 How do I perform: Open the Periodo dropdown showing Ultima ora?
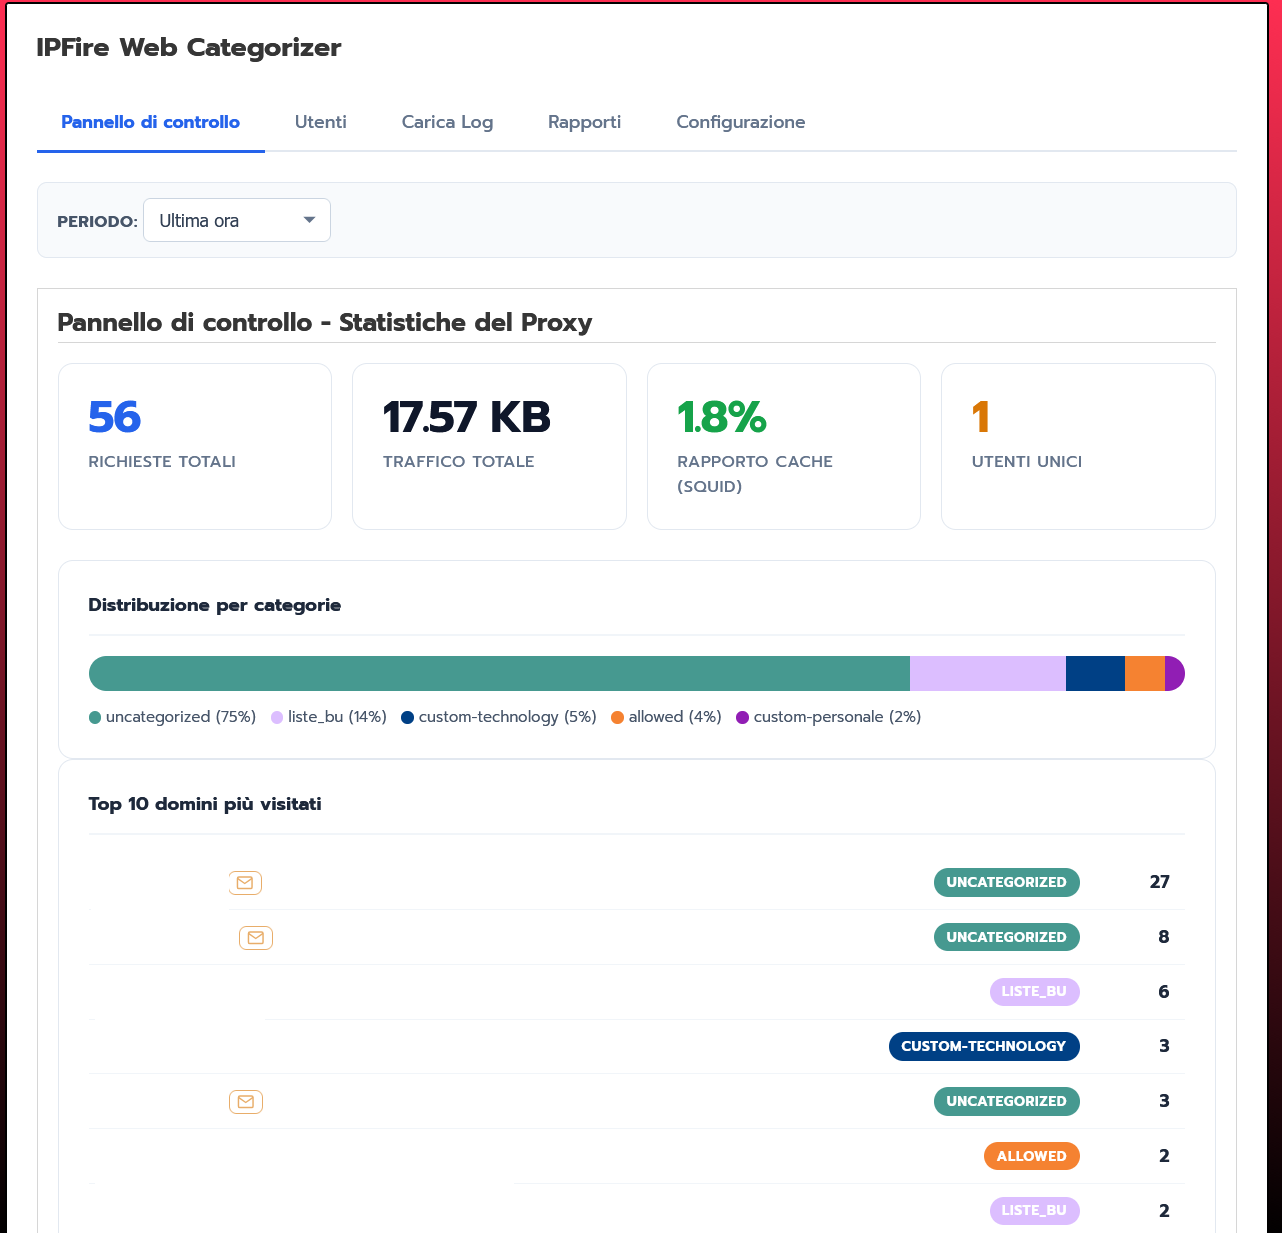coord(236,221)
